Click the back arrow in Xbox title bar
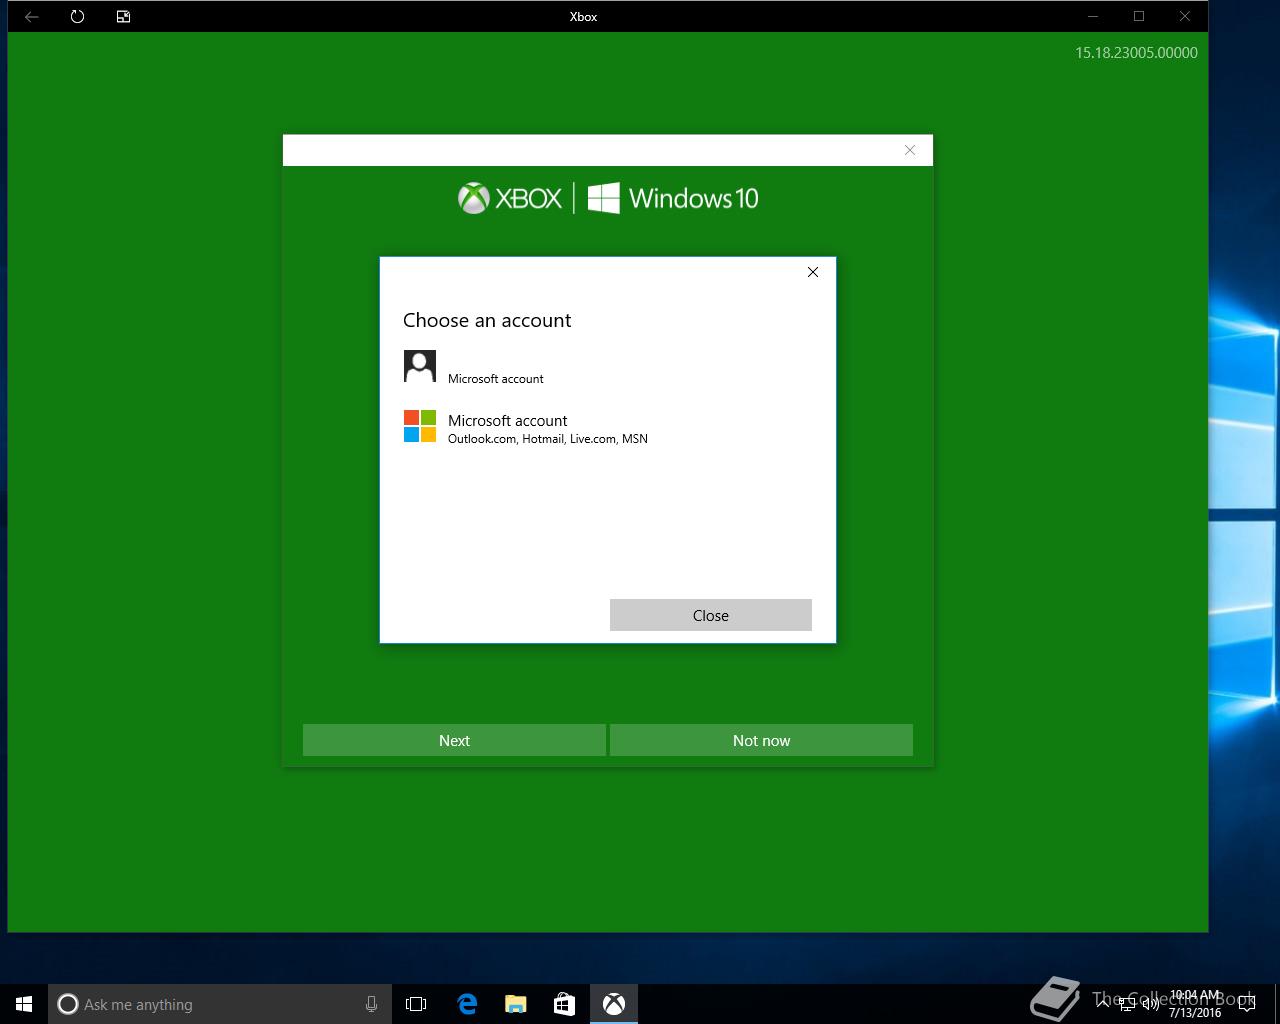This screenshot has width=1280, height=1024. [x=32, y=17]
